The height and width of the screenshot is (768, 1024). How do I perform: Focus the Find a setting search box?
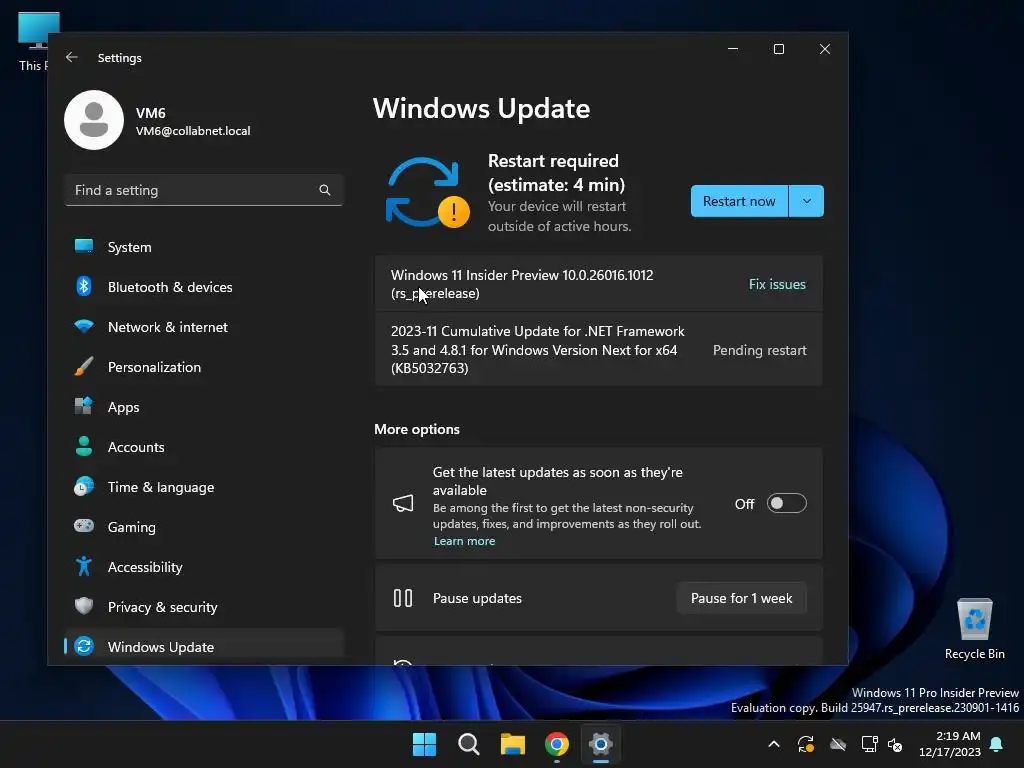(204, 190)
